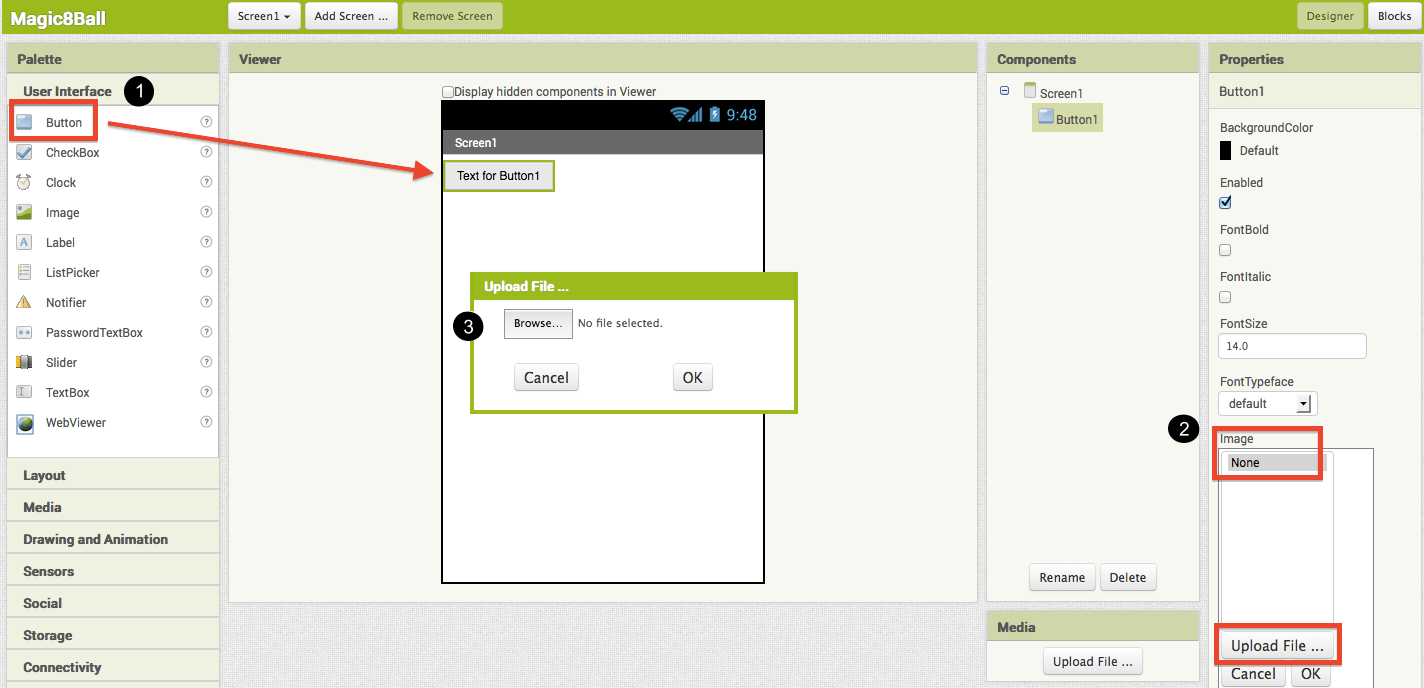This screenshot has width=1424, height=688.
Task: Open help for CheckBox component
Action: coord(206,152)
